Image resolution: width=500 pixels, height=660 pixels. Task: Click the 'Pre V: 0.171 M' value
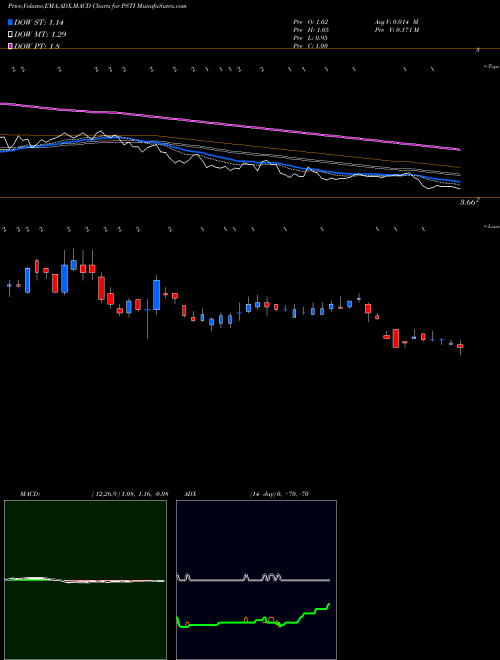tap(396, 30)
